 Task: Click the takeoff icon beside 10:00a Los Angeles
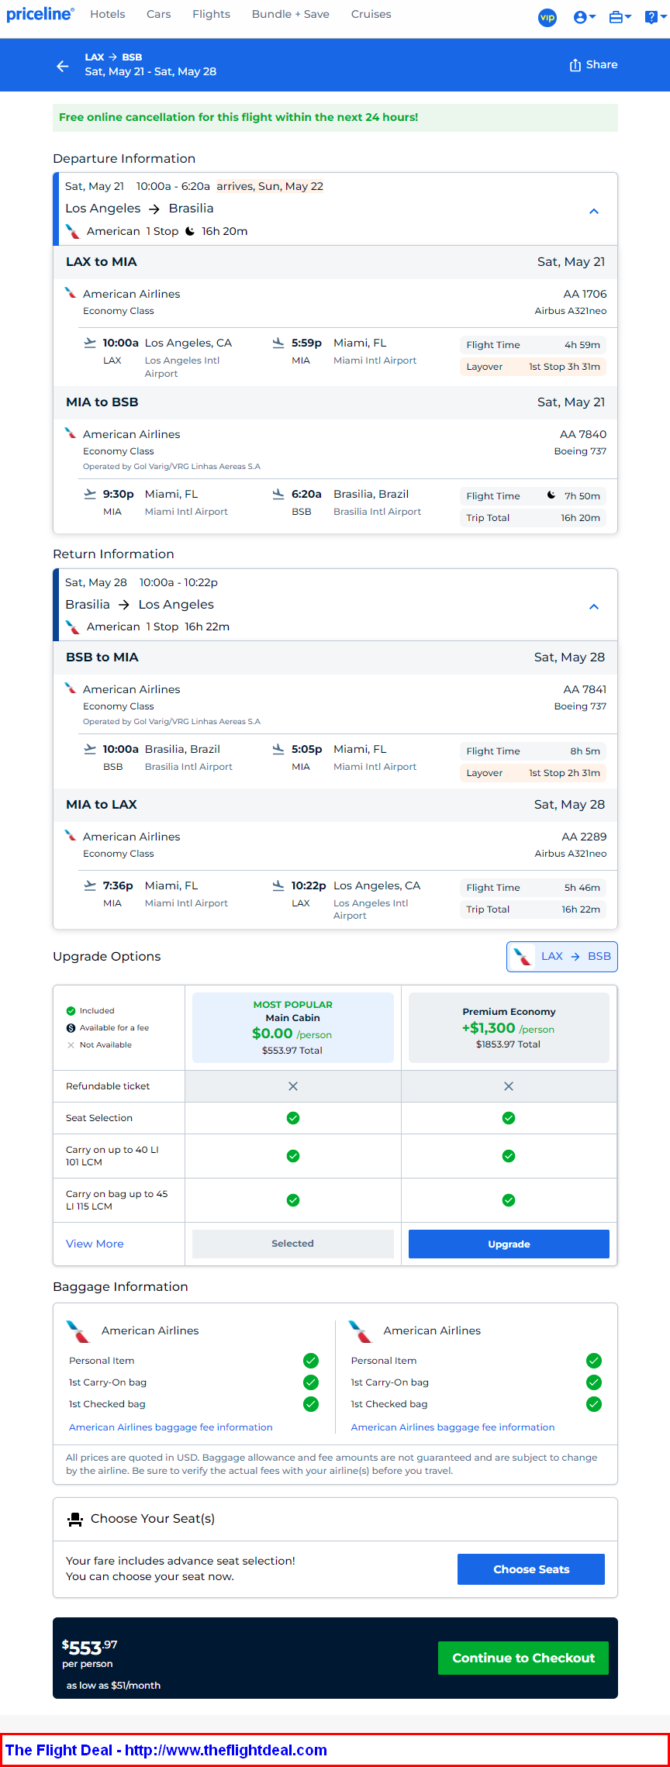click(x=90, y=343)
